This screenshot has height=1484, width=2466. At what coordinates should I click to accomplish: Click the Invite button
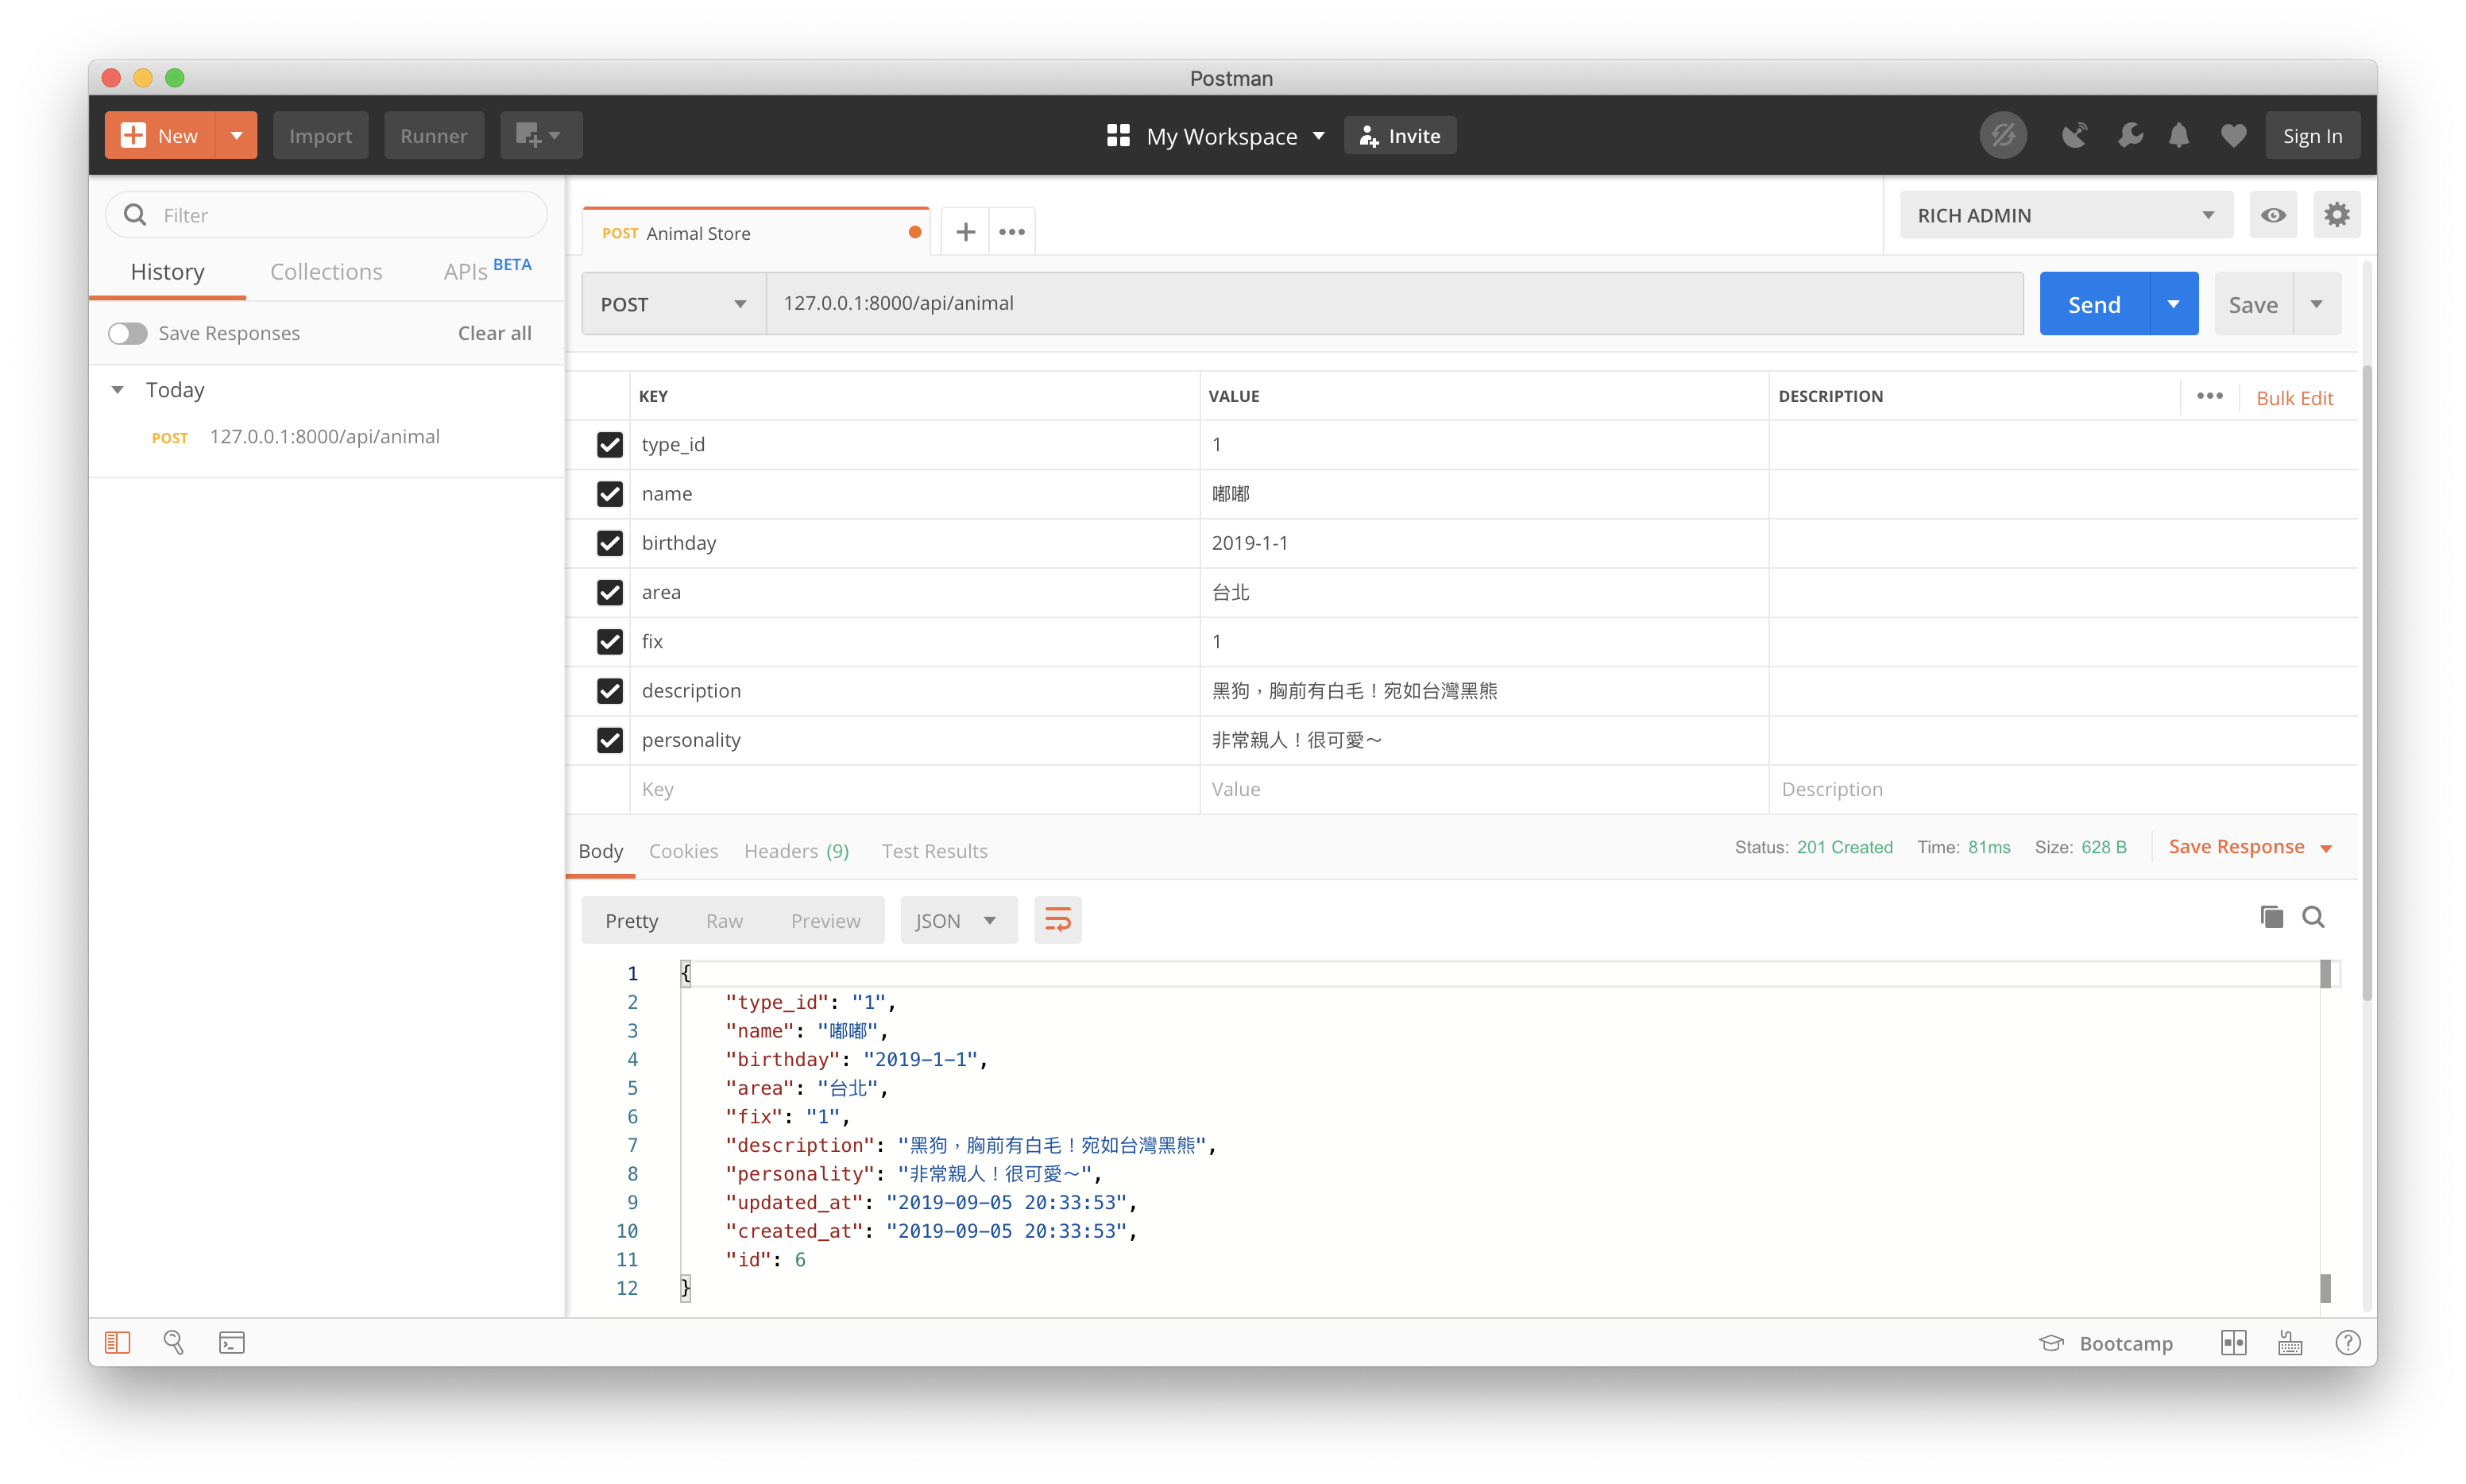[x=1399, y=135]
